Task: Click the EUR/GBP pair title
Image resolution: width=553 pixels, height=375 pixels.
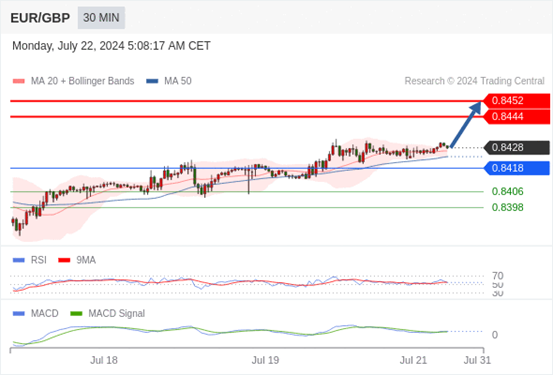Action: click(x=40, y=18)
